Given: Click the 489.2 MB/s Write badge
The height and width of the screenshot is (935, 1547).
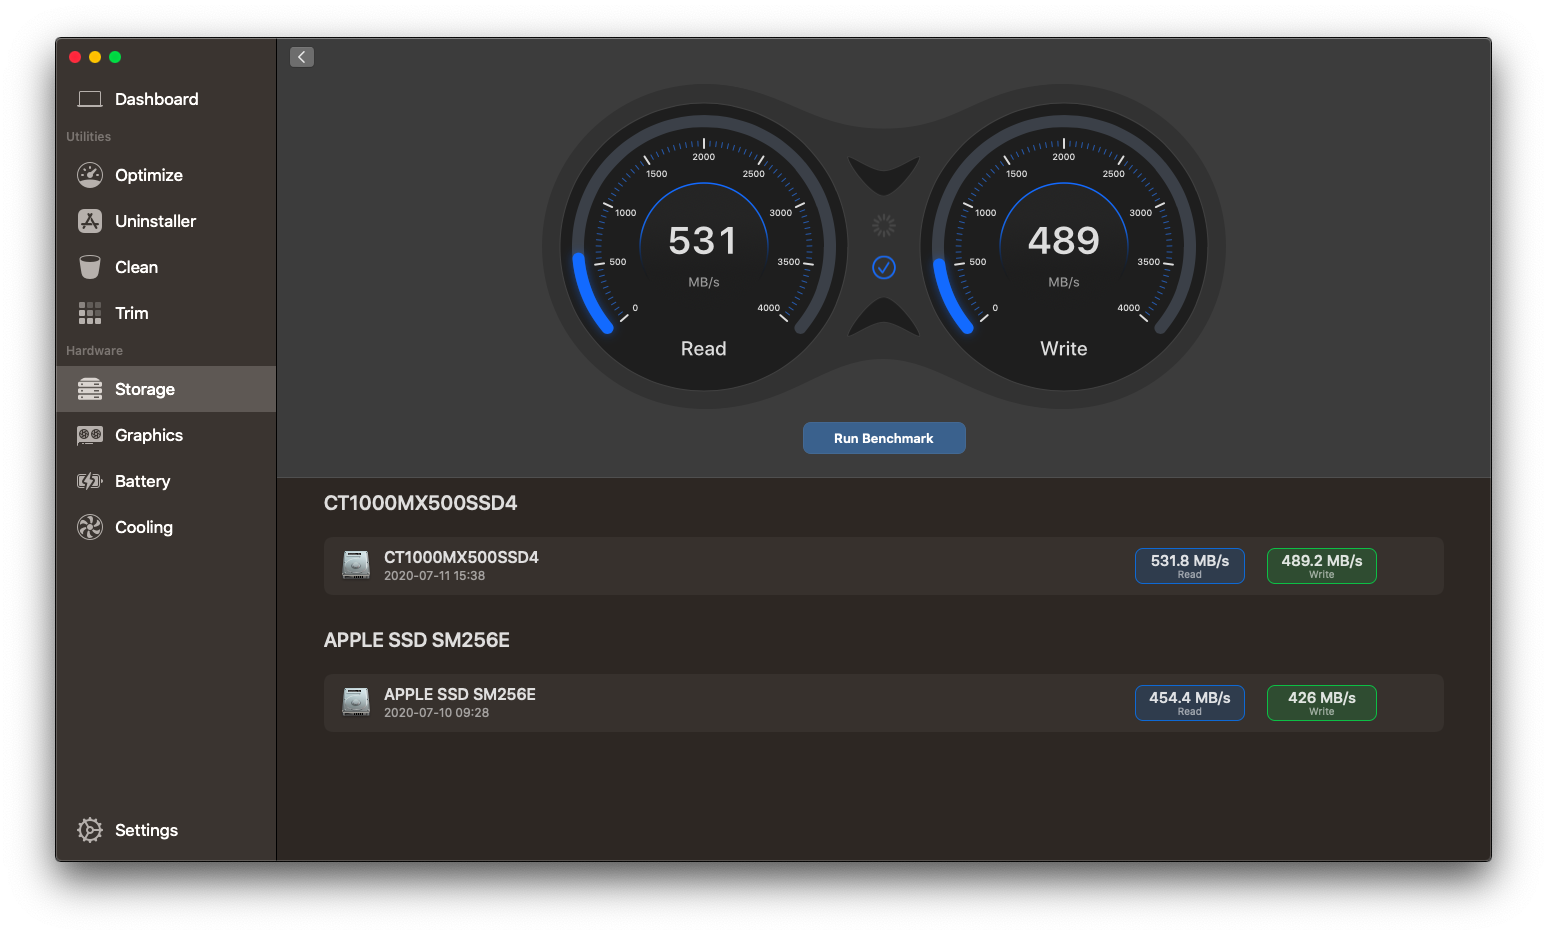Looking at the screenshot, I should 1322,566.
